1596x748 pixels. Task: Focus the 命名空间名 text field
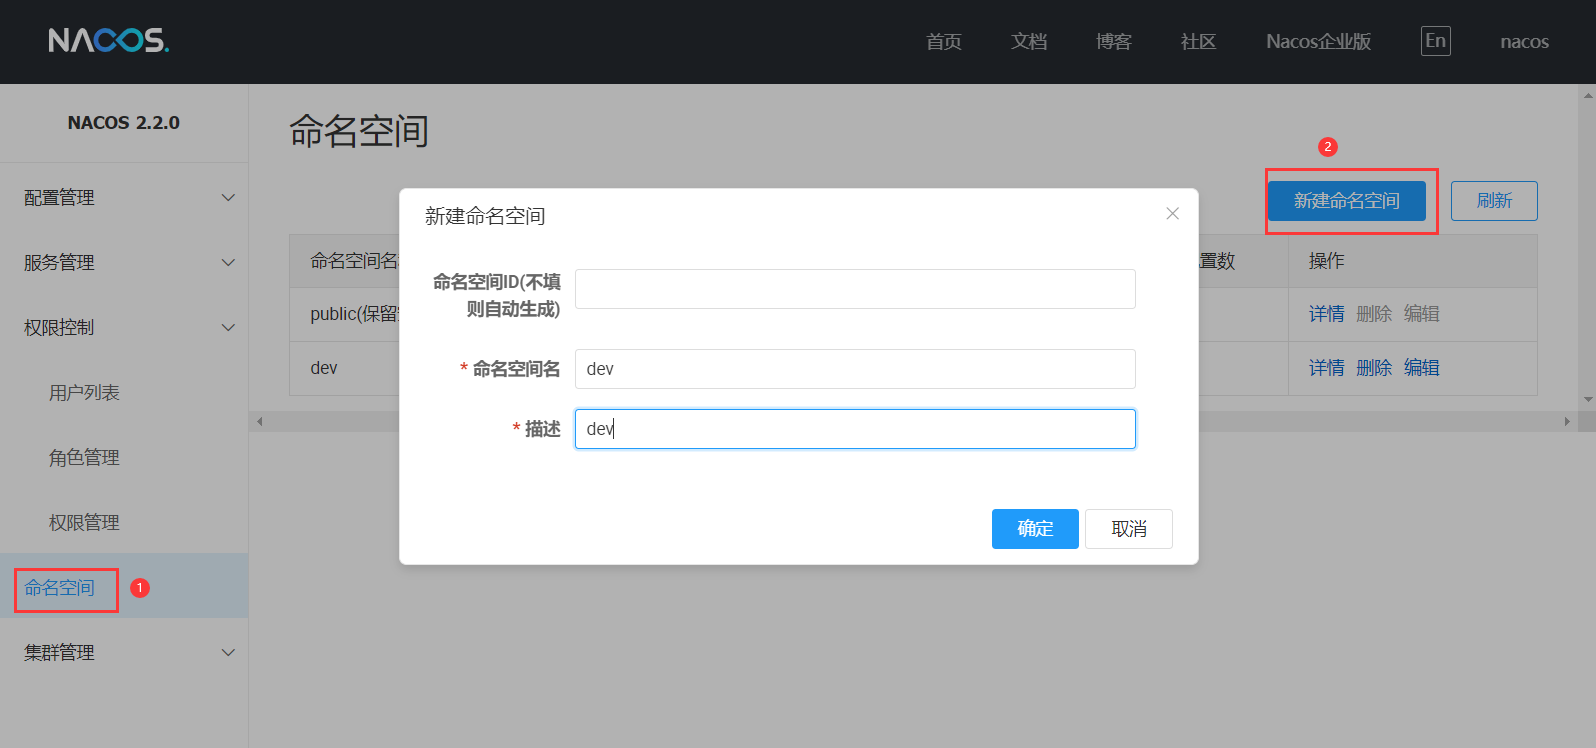854,369
